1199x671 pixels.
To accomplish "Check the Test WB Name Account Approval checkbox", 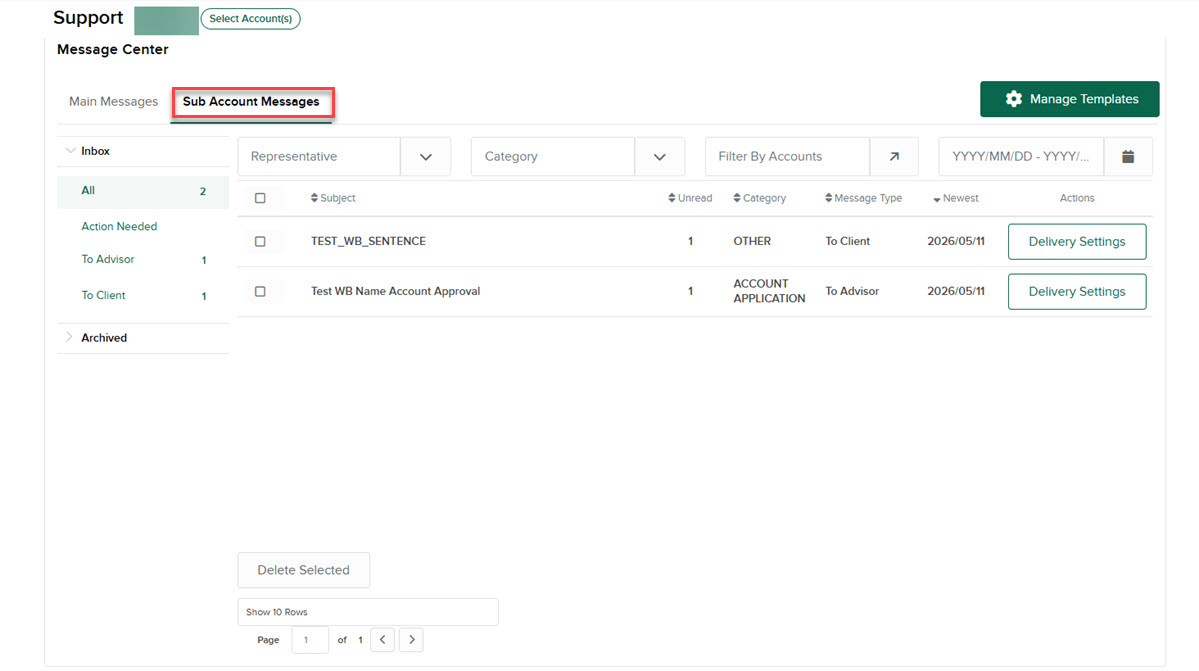I will tap(260, 291).
